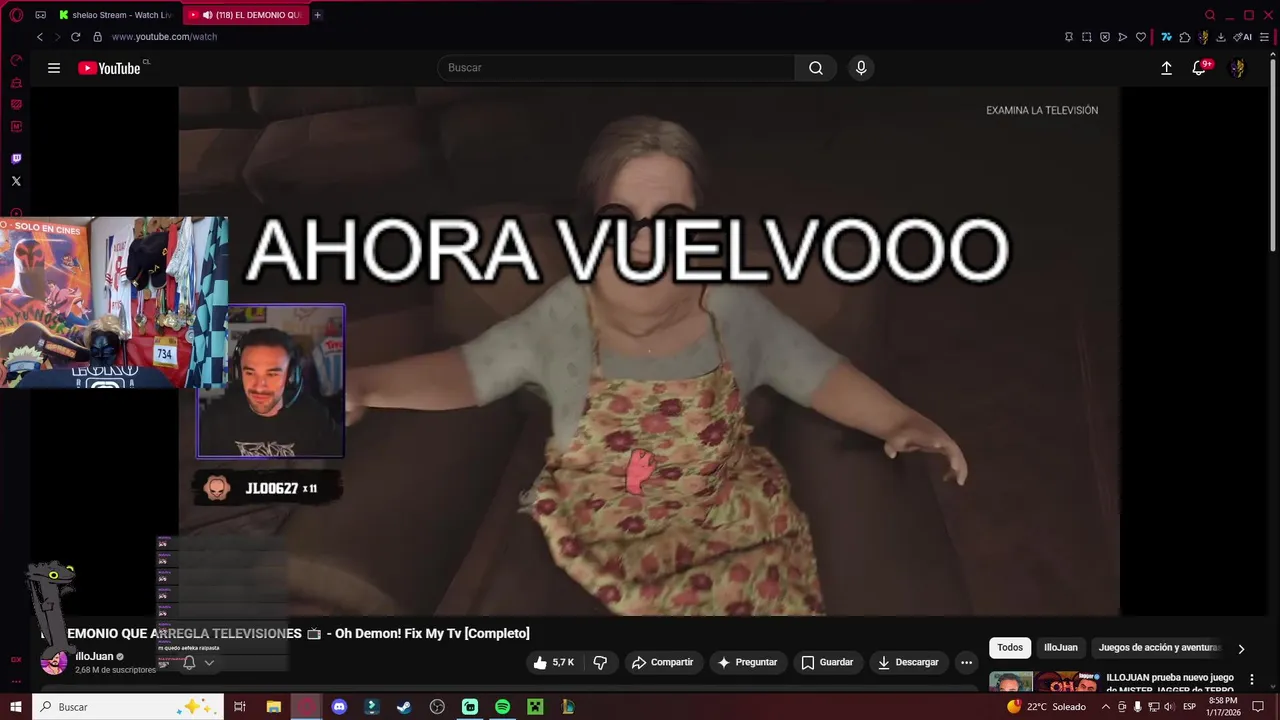
Task: Go back to the previous page
Action: pyautogui.click(x=40, y=37)
